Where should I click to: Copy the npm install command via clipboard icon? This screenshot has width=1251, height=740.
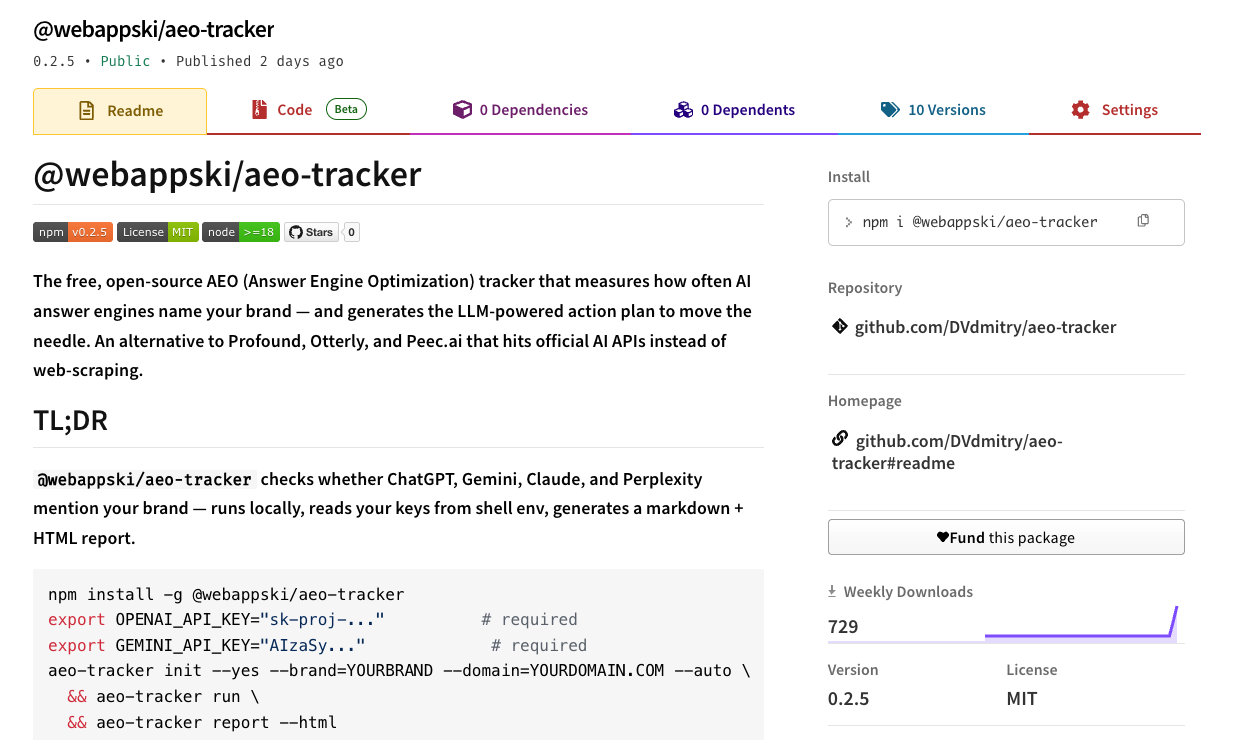[x=1143, y=221]
